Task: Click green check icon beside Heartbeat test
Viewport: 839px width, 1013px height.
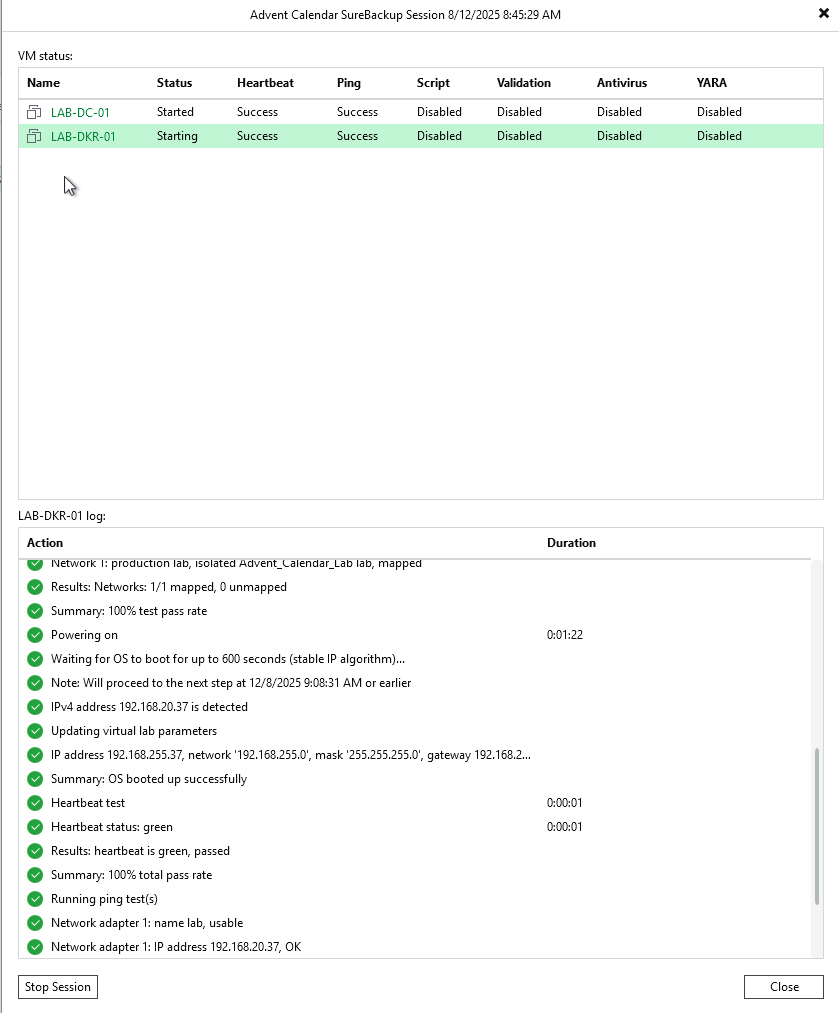Action: pyautogui.click(x=35, y=803)
